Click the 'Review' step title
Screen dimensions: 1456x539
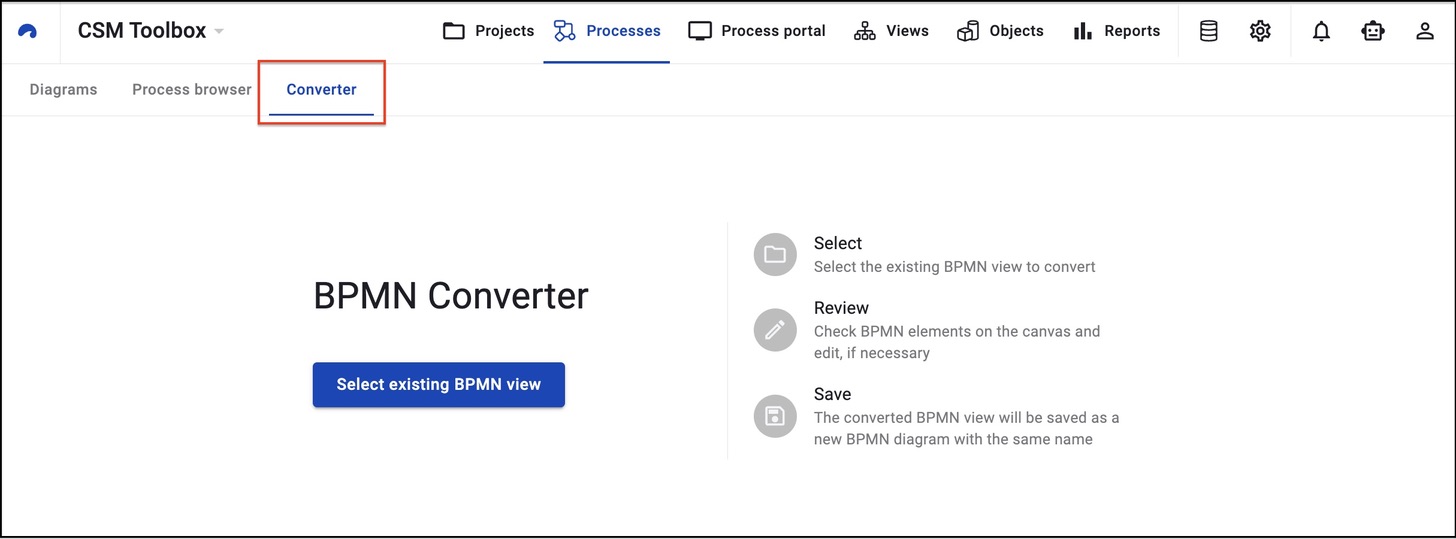pos(841,308)
